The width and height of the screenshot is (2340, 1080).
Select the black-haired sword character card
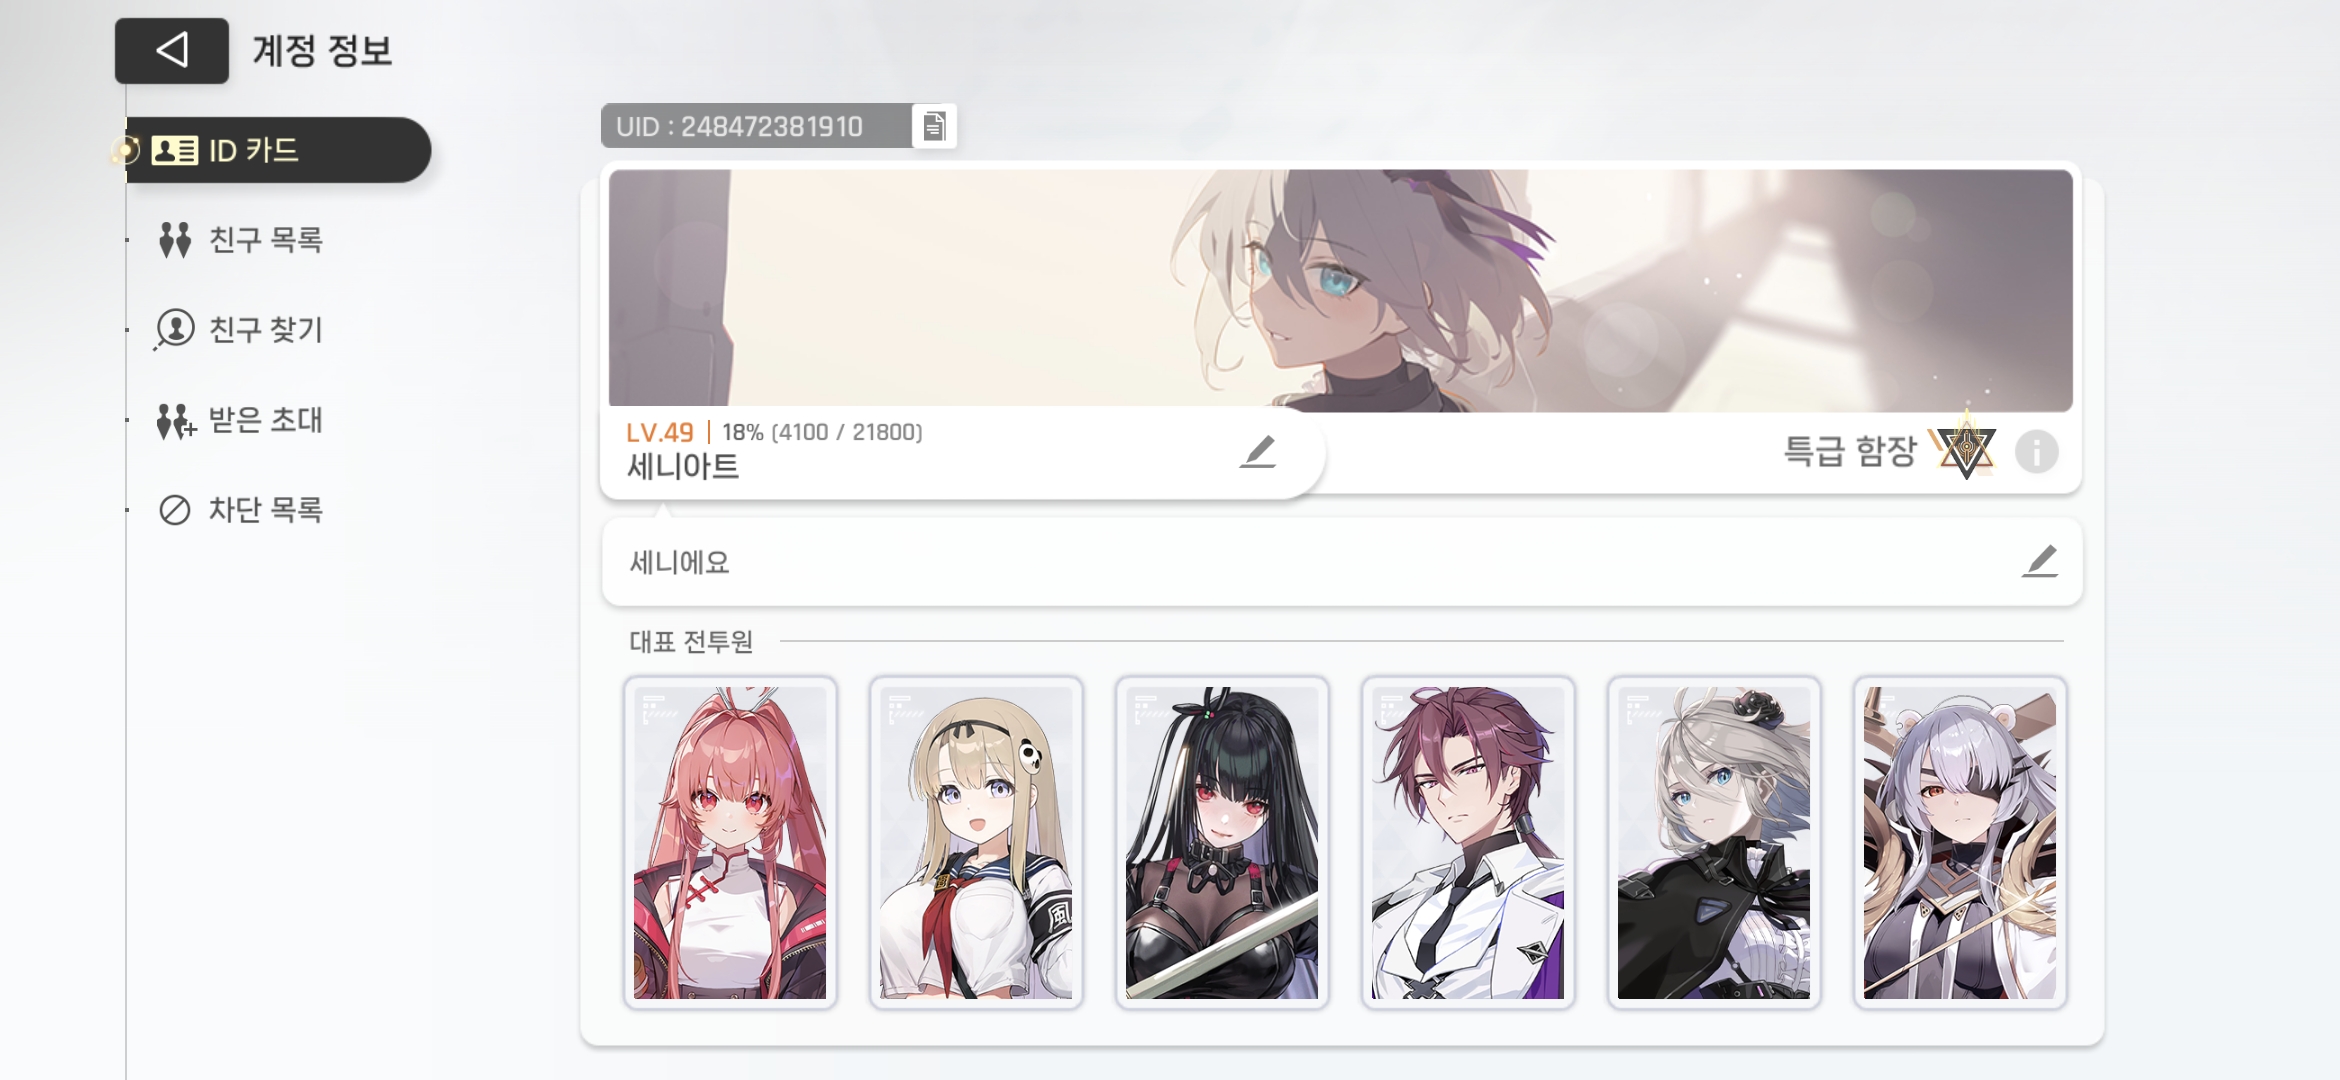(1222, 843)
